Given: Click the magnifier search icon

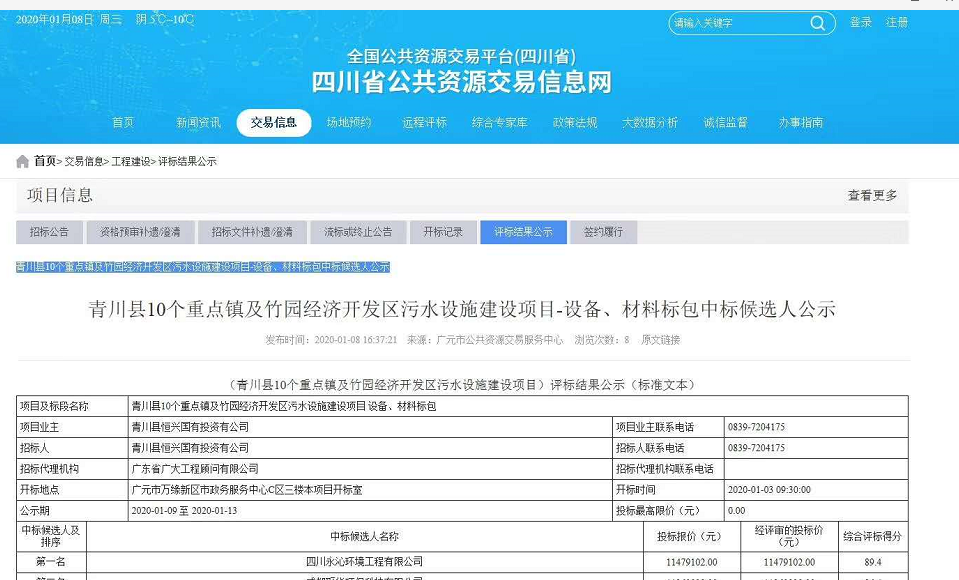Looking at the screenshot, I should (817, 23).
